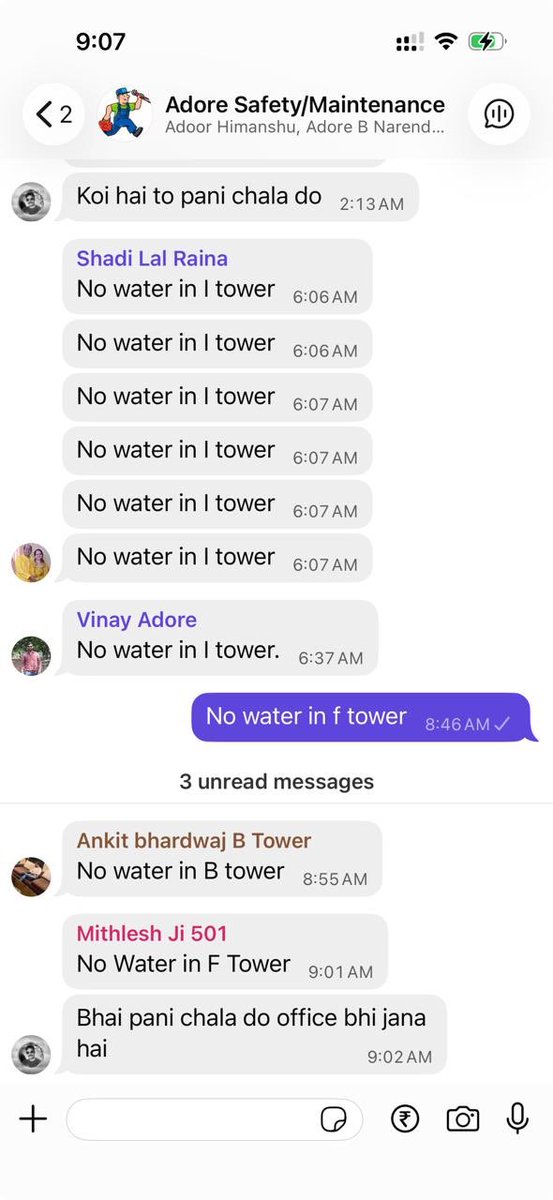Tap the rupee payment icon
553x1200 pixels.
(405, 1118)
